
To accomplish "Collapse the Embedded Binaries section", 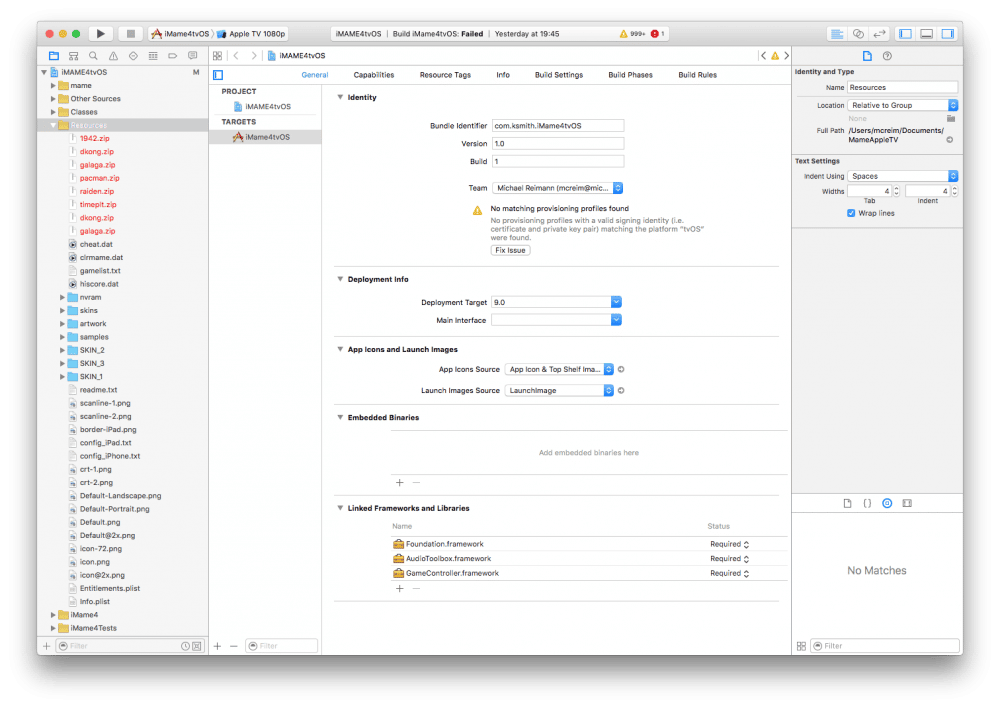I will [340, 418].
